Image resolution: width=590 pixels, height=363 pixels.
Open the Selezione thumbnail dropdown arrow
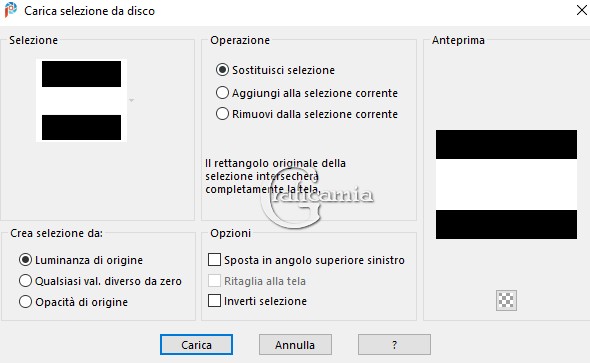tap(131, 100)
